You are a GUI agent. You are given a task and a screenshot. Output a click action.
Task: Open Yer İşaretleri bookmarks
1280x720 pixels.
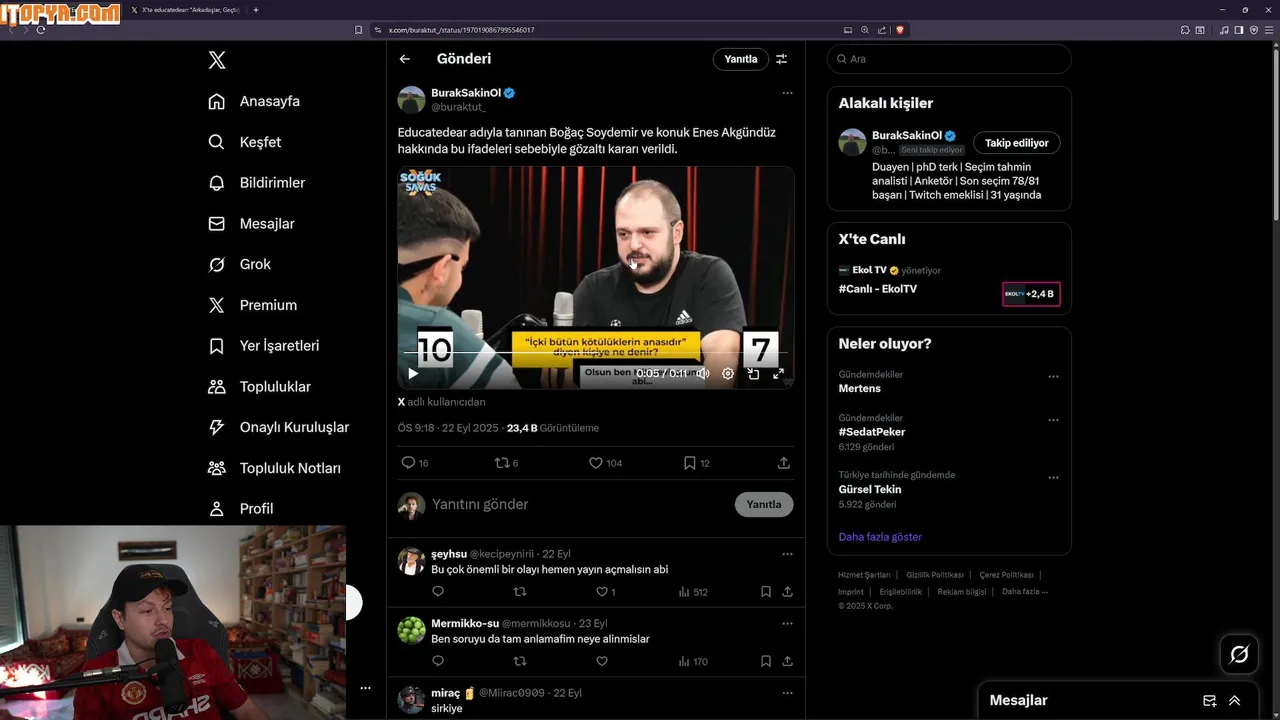[263, 346]
